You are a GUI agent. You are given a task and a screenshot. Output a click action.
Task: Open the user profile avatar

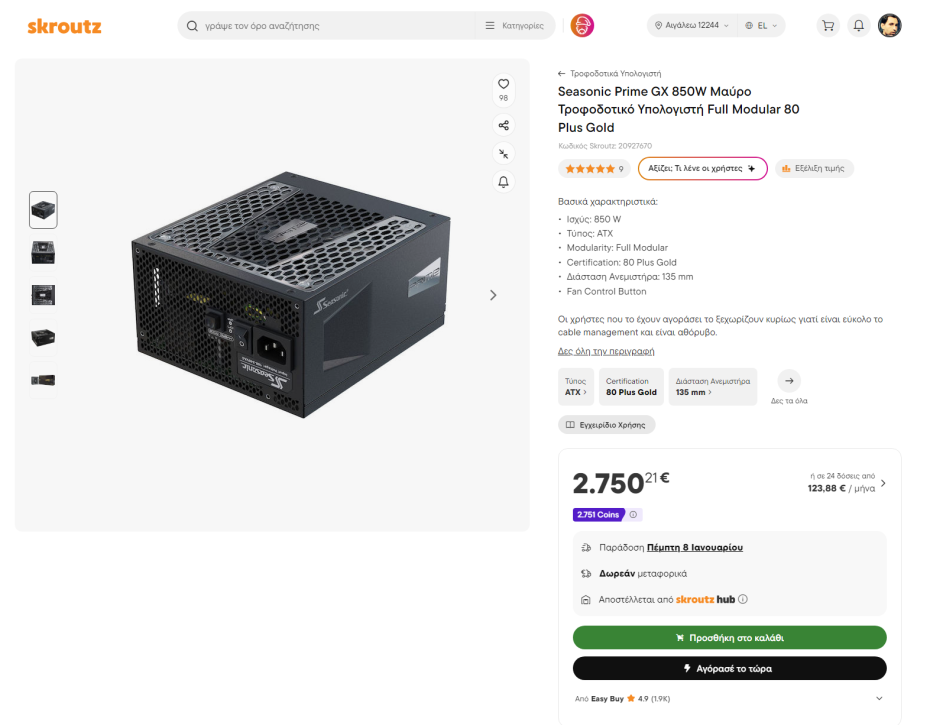pyautogui.click(x=889, y=26)
